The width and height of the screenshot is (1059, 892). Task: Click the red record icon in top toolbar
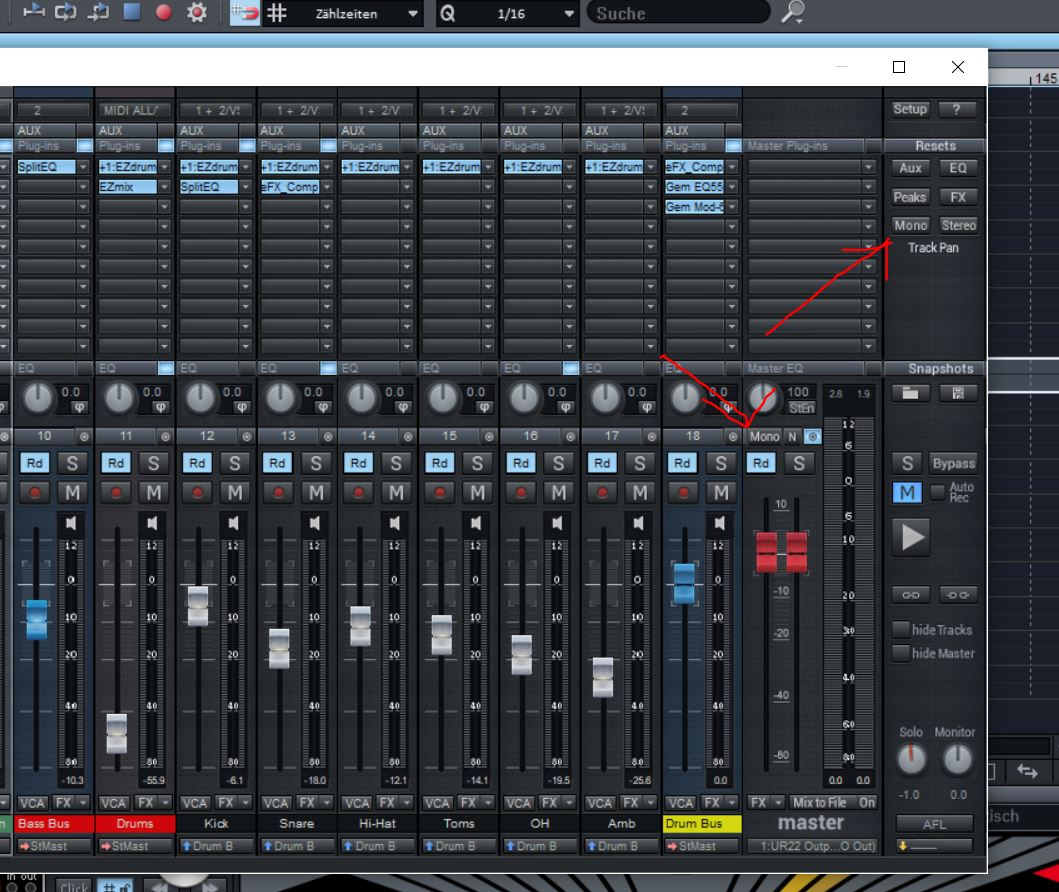point(163,12)
